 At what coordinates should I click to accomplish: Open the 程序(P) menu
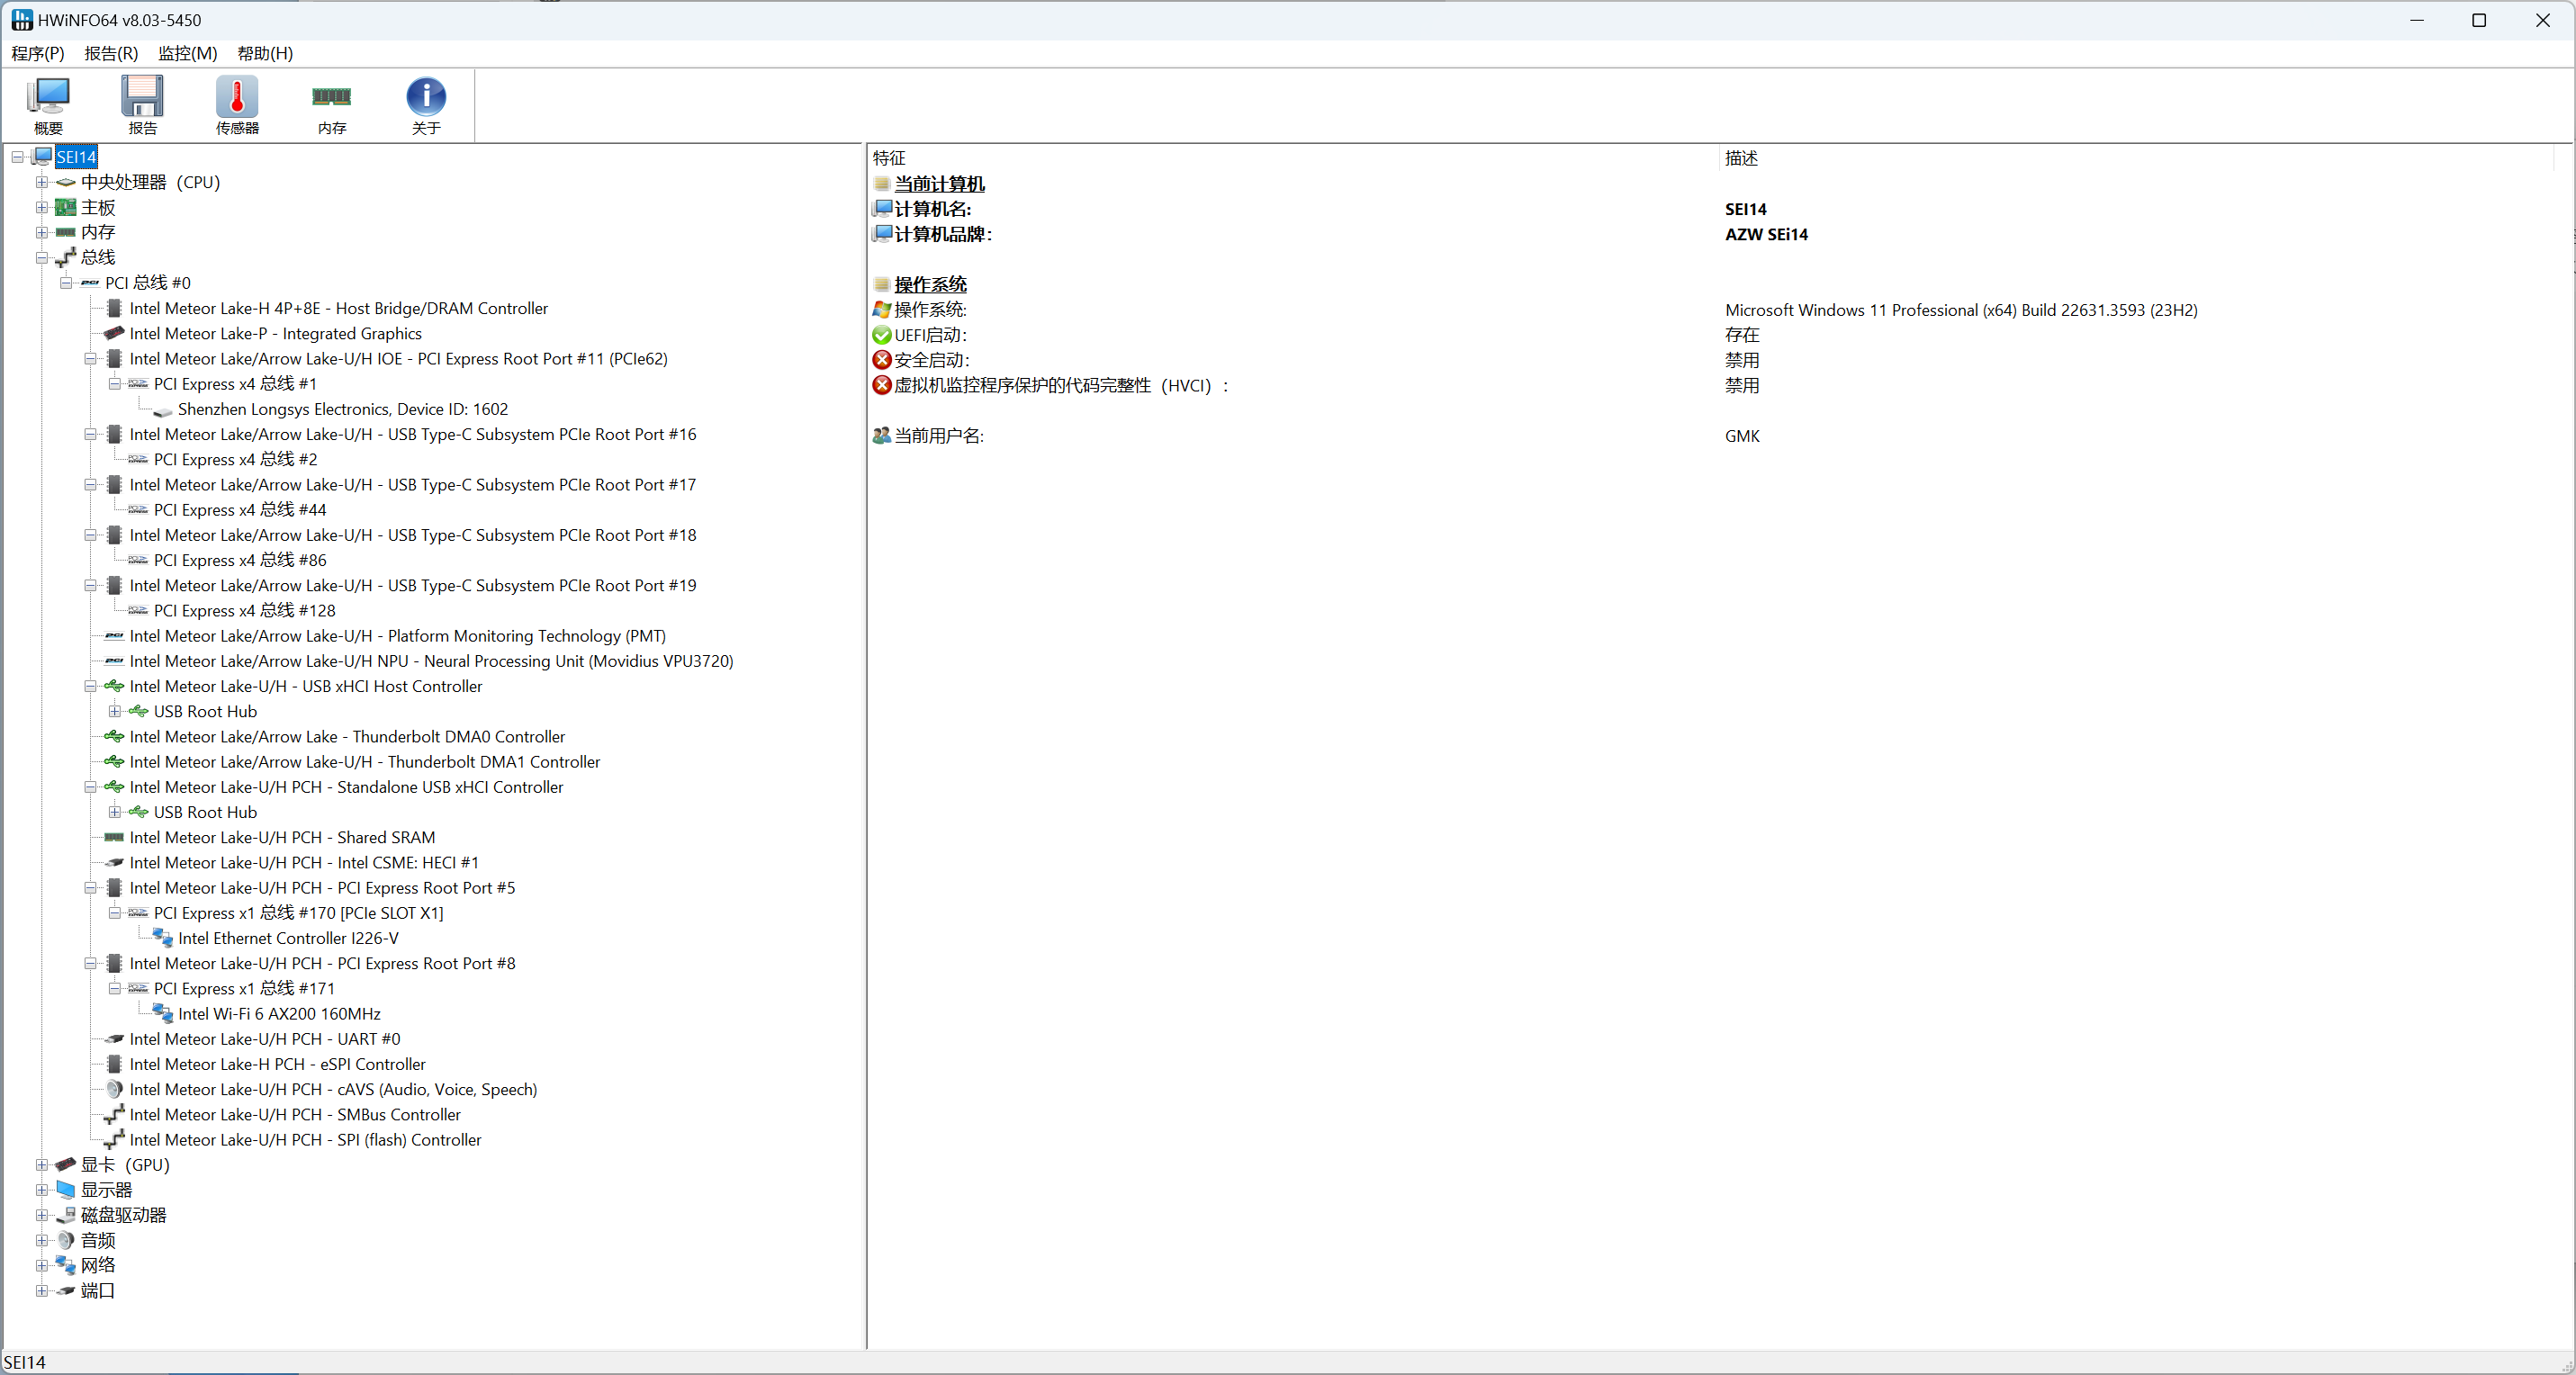click(x=38, y=53)
